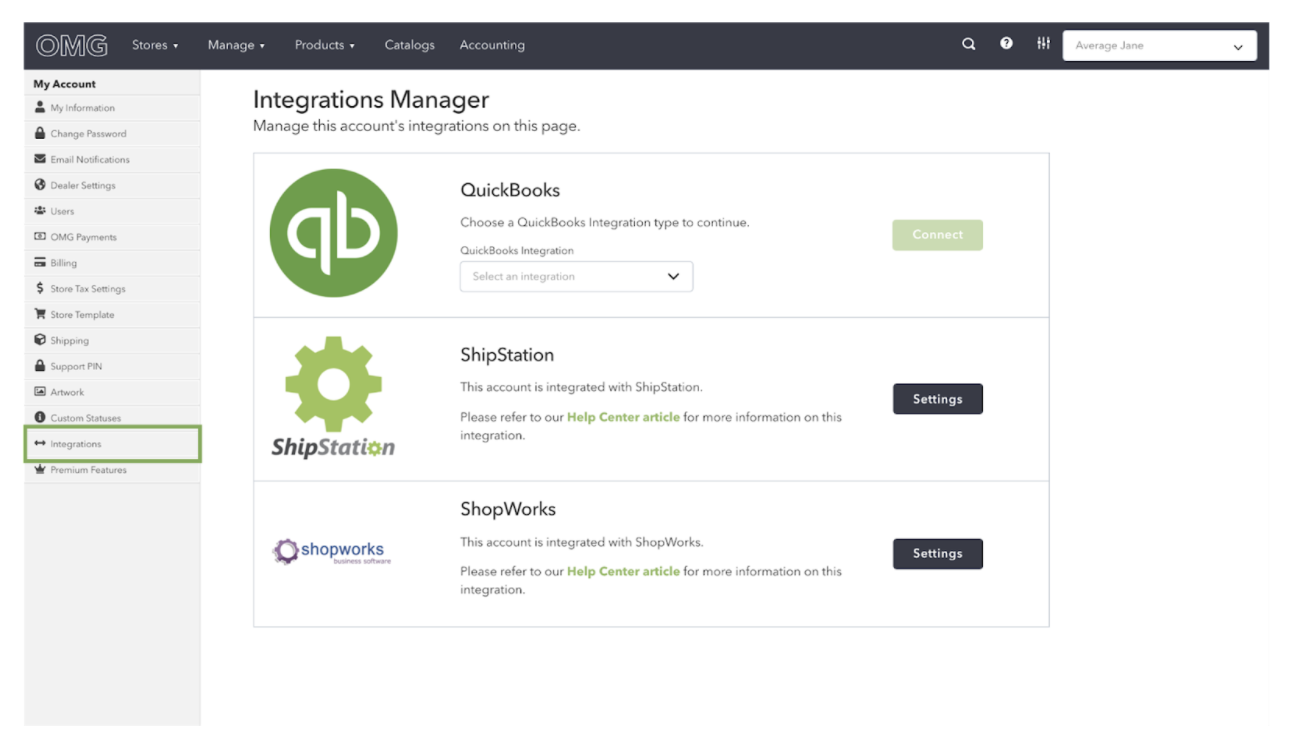
Task: Click the ShopWorks logo
Action: click(332, 552)
